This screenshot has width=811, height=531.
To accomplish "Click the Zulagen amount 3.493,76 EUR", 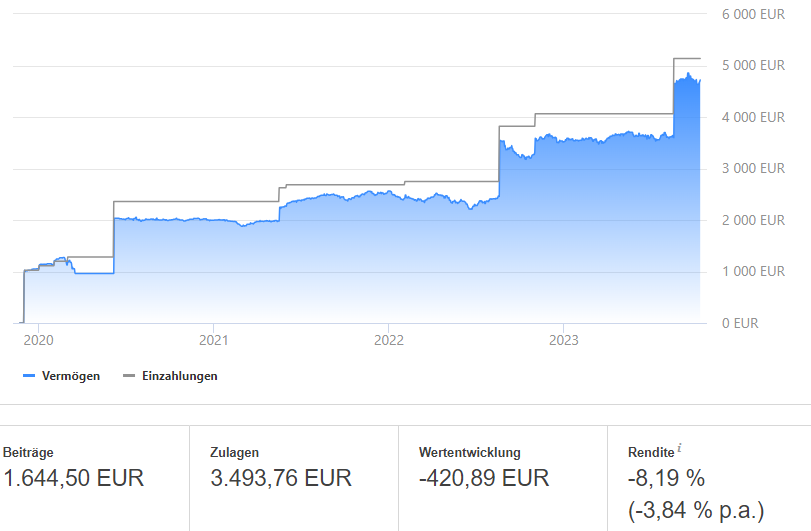I will click(281, 478).
